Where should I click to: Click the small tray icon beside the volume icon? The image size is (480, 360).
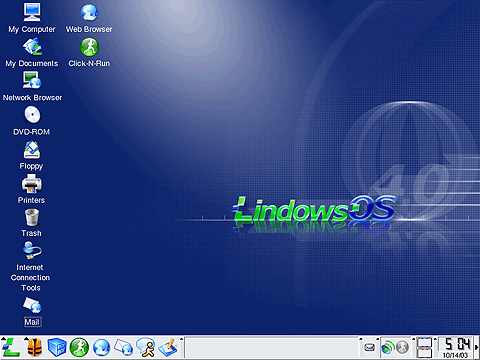tap(369, 348)
